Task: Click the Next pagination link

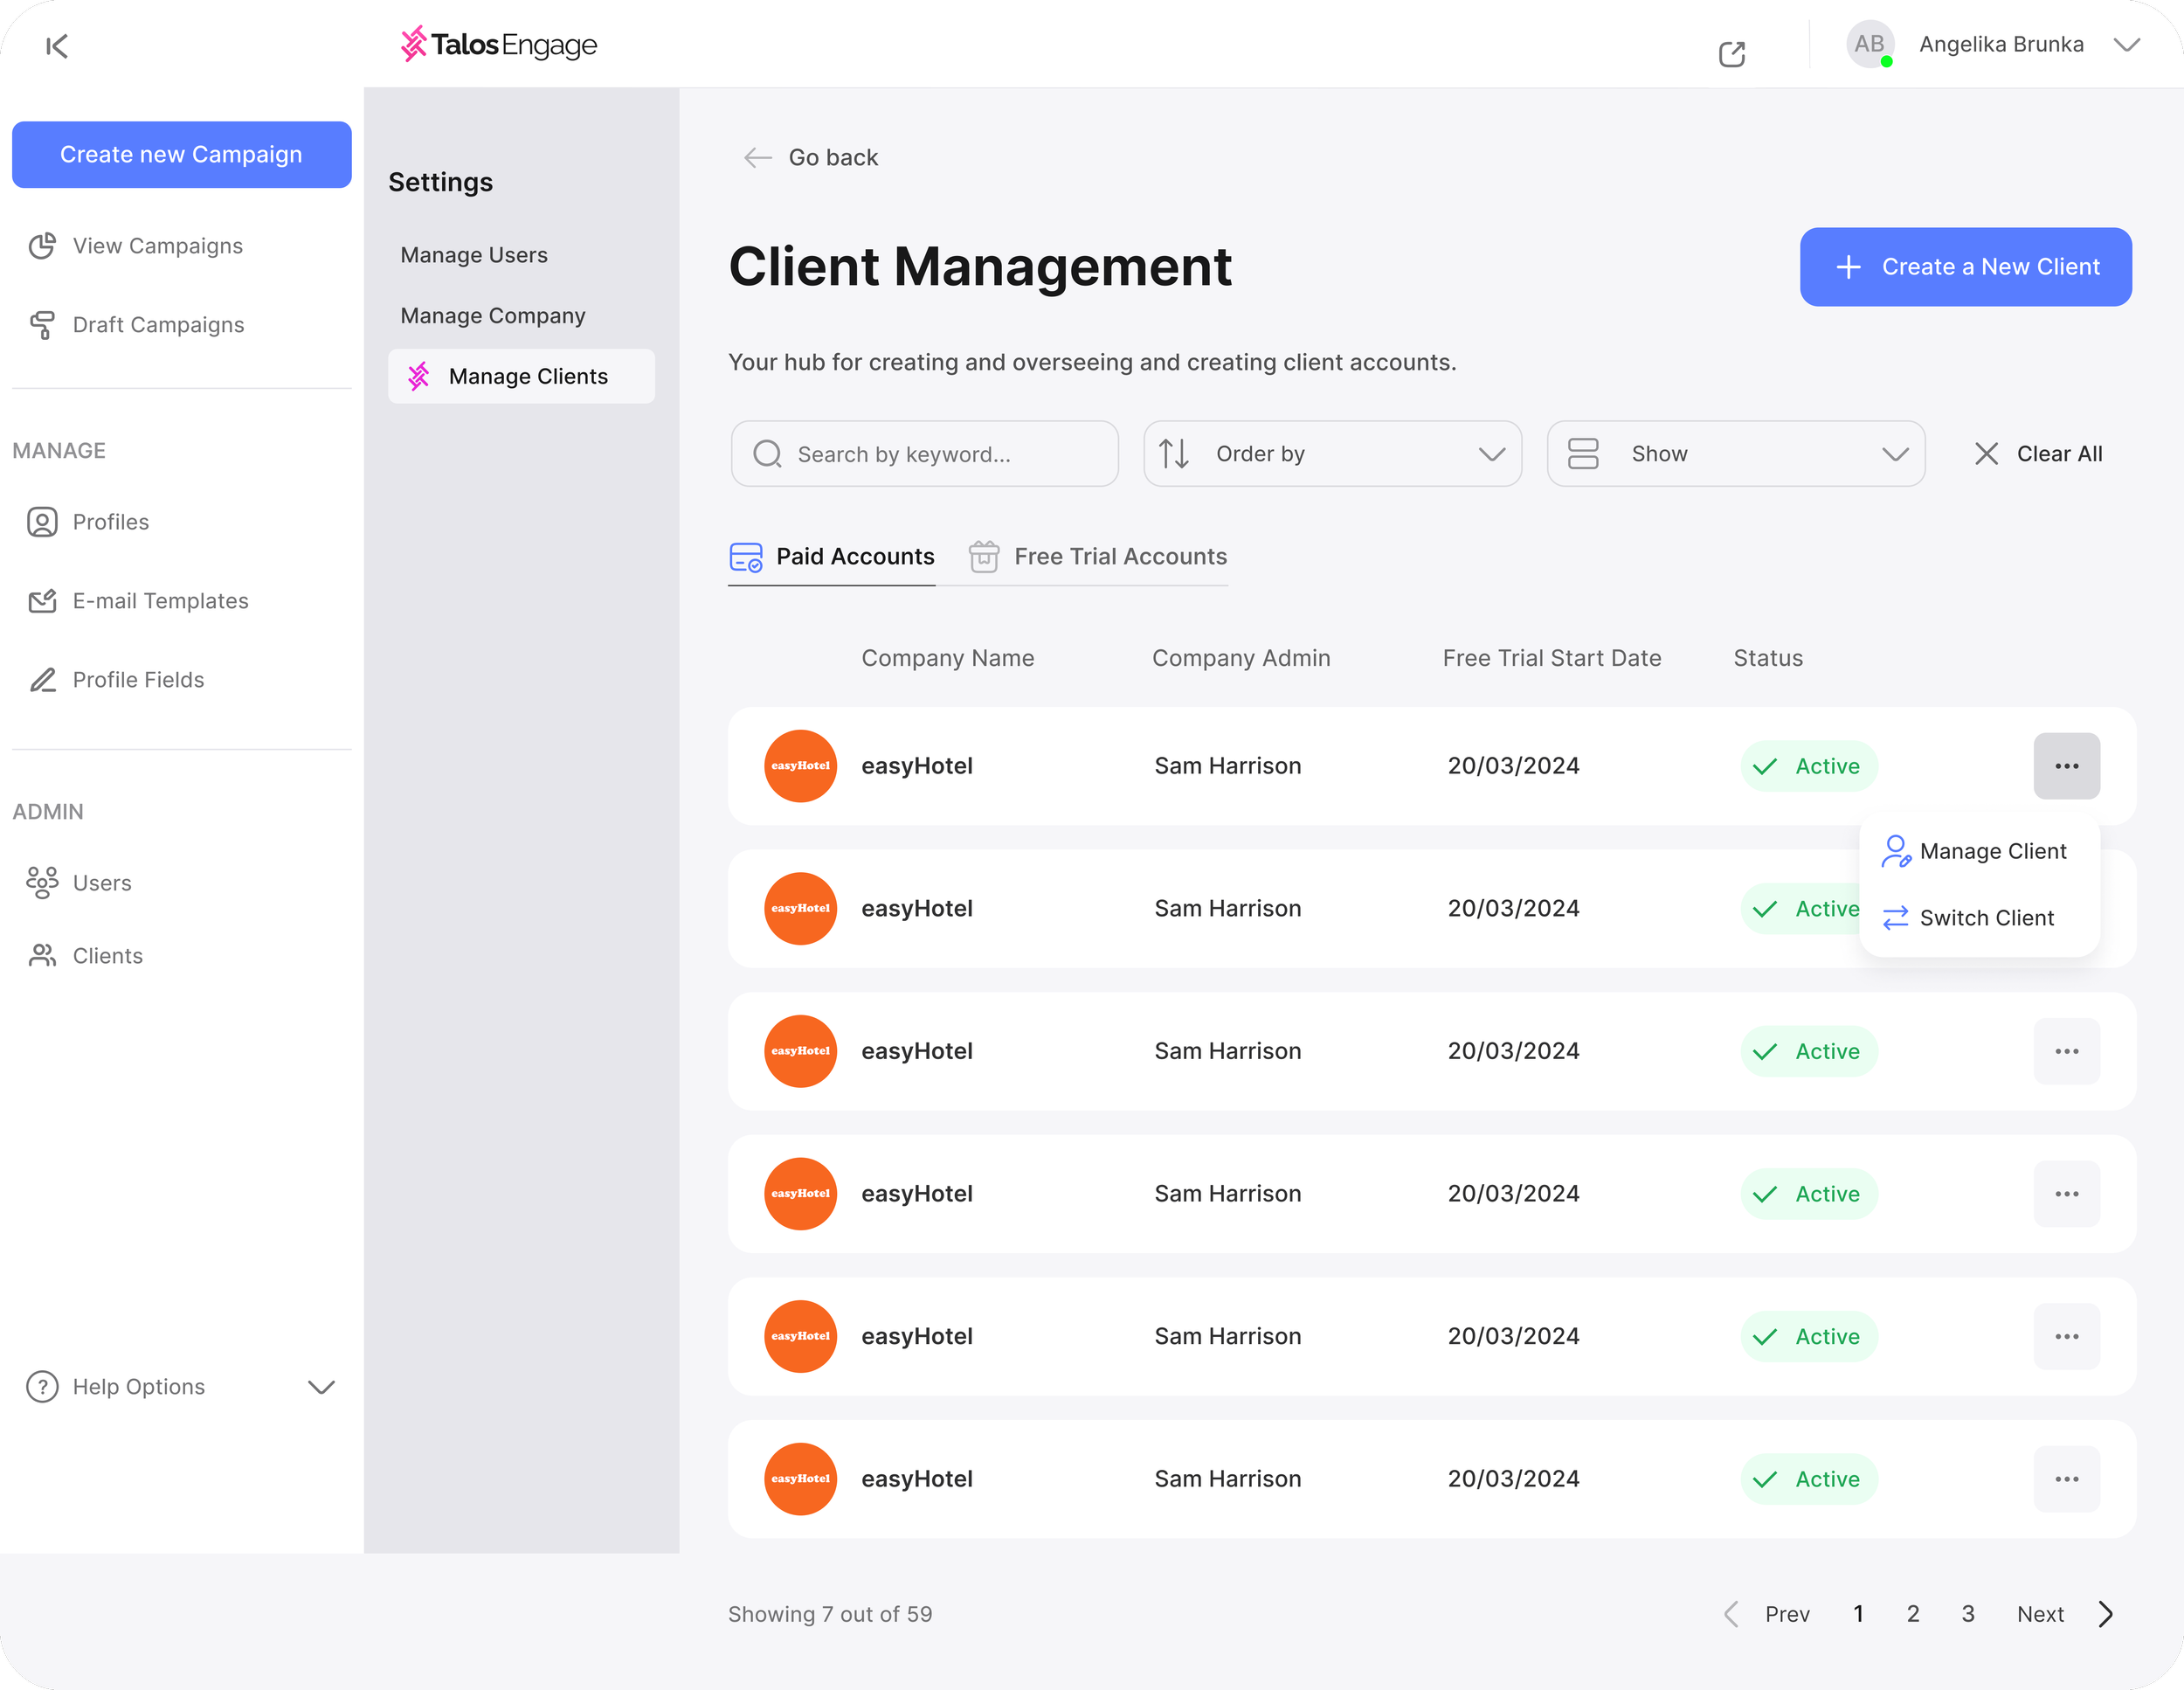Action: coord(2040,1614)
